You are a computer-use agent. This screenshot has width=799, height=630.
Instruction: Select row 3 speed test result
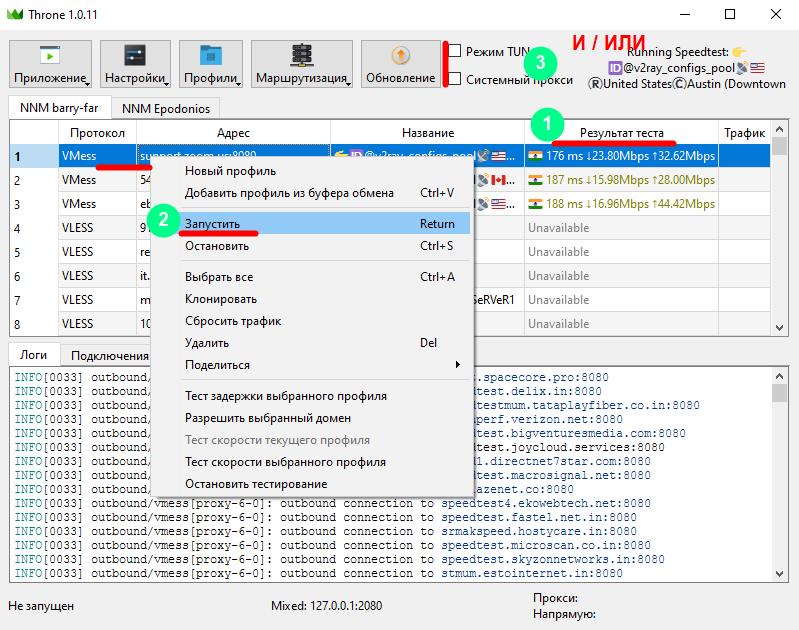click(621, 205)
